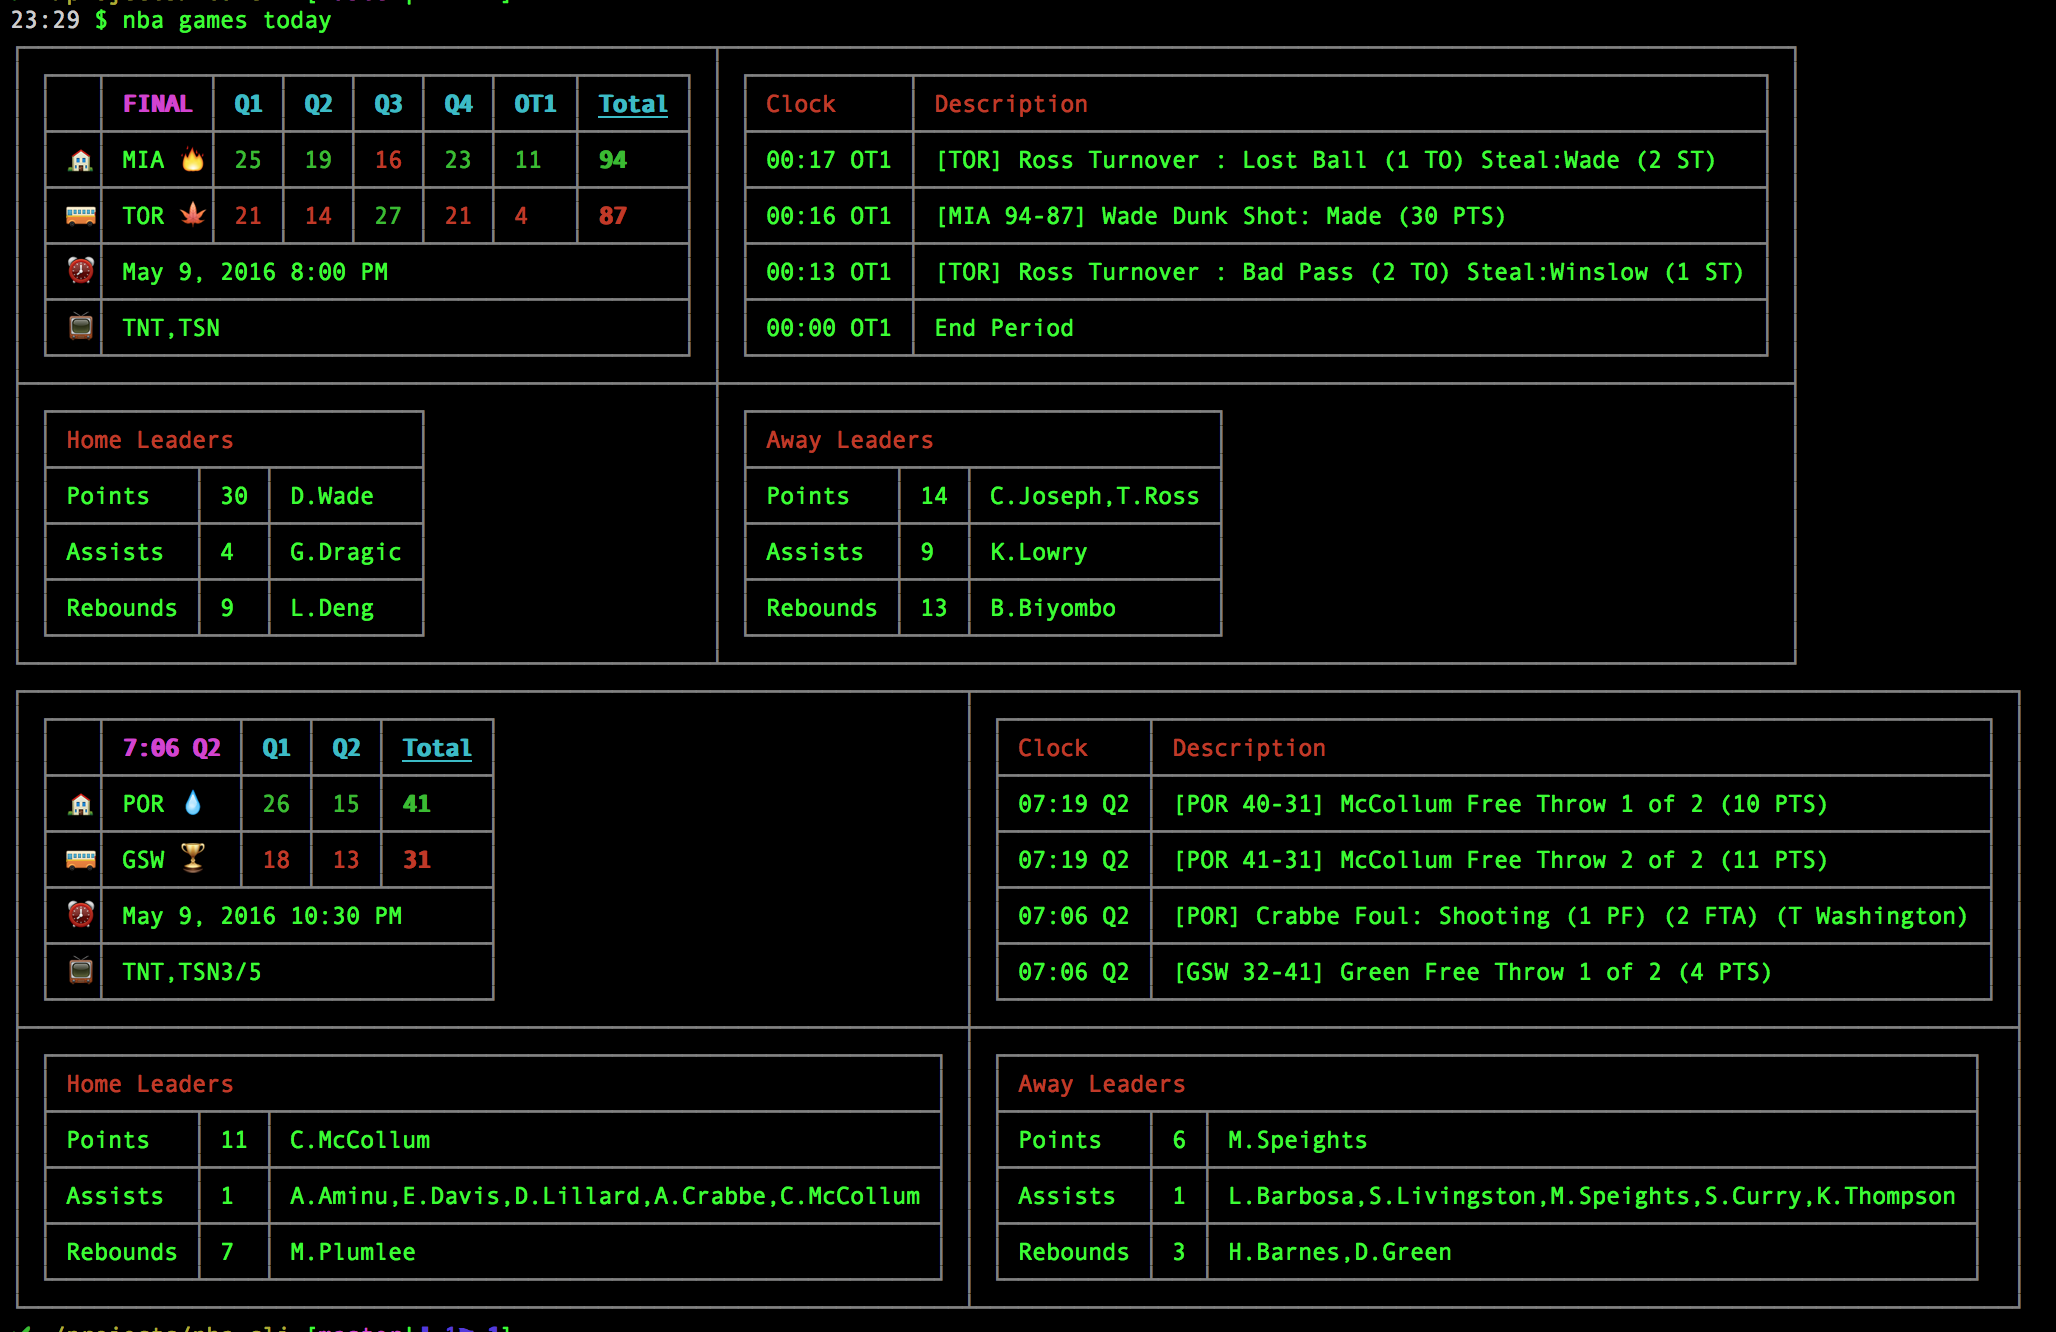Viewport: 2056px width, 1332px height.
Task: Click the GSW assists leaders list
Action: point(1592,1196)
